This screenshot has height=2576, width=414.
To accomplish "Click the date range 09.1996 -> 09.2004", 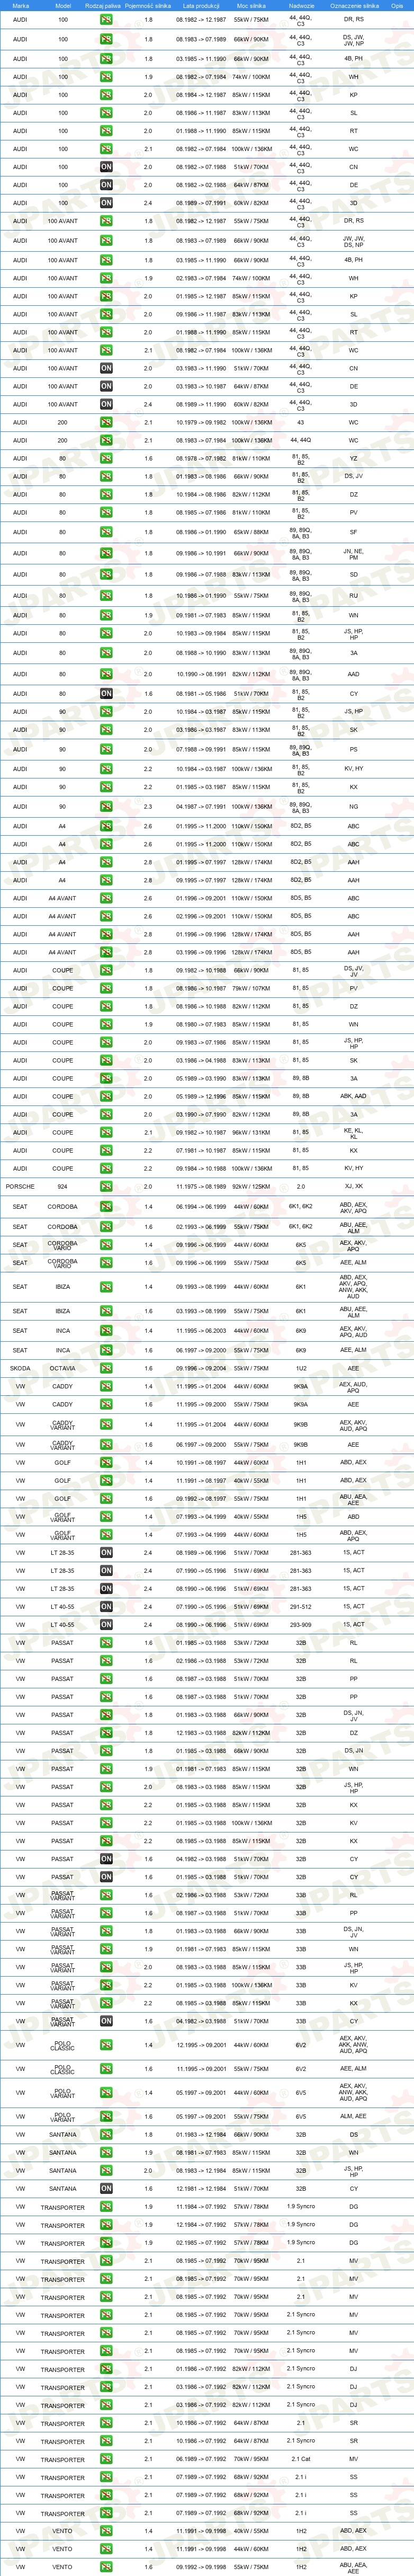I will (201, 1368).
